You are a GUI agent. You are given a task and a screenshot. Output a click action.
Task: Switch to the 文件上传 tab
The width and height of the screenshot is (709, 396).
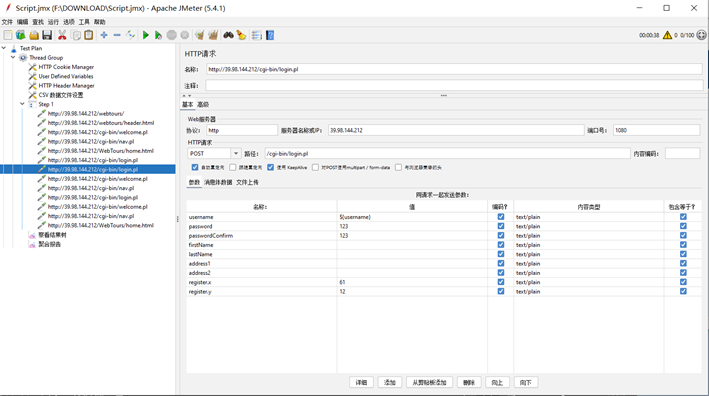click(x=247, y=182)
